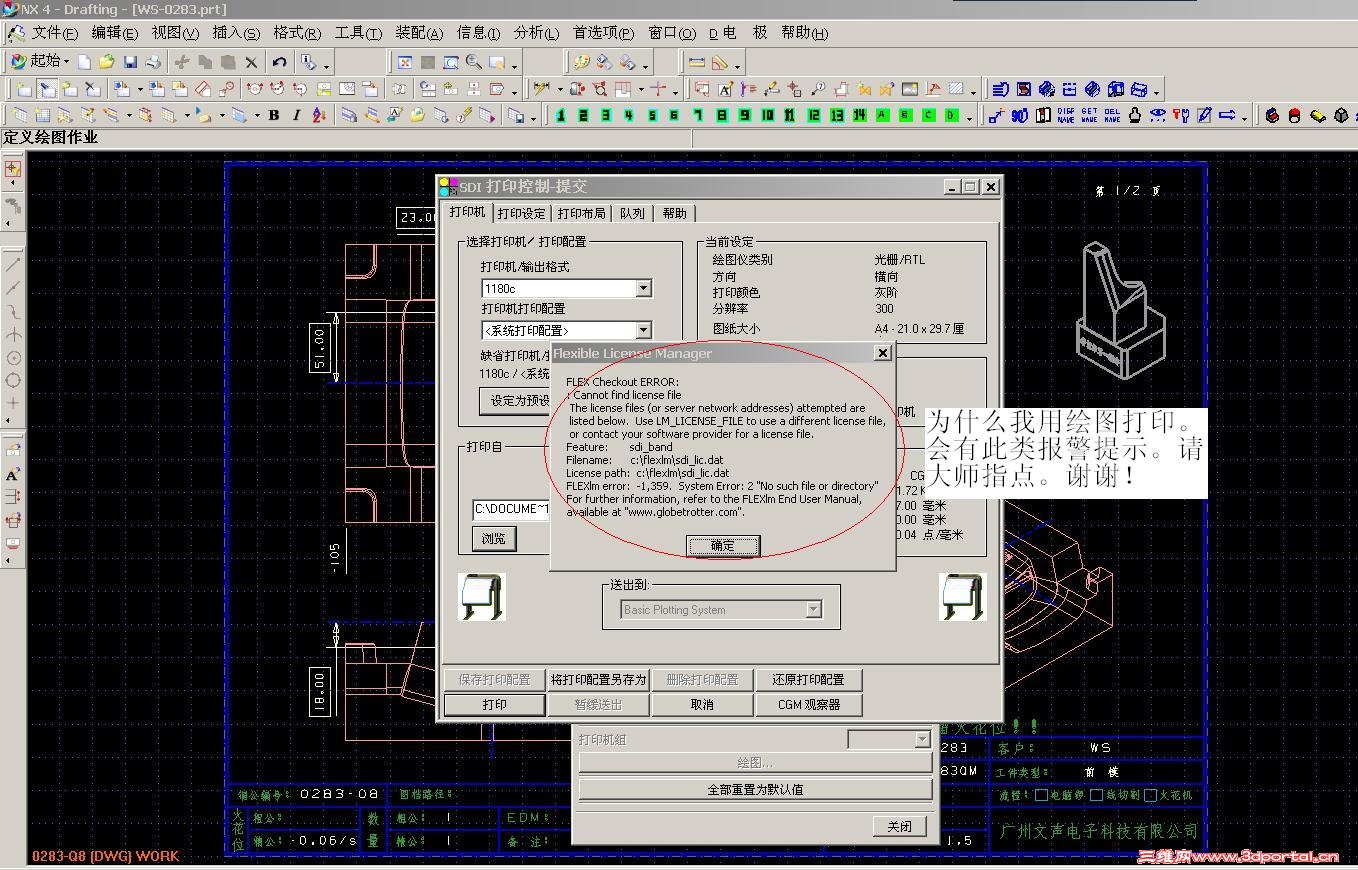The width and height of the screenshot is (1358, 870).
Task: Switch to the 队列 tab
Action: click(632, 213)
